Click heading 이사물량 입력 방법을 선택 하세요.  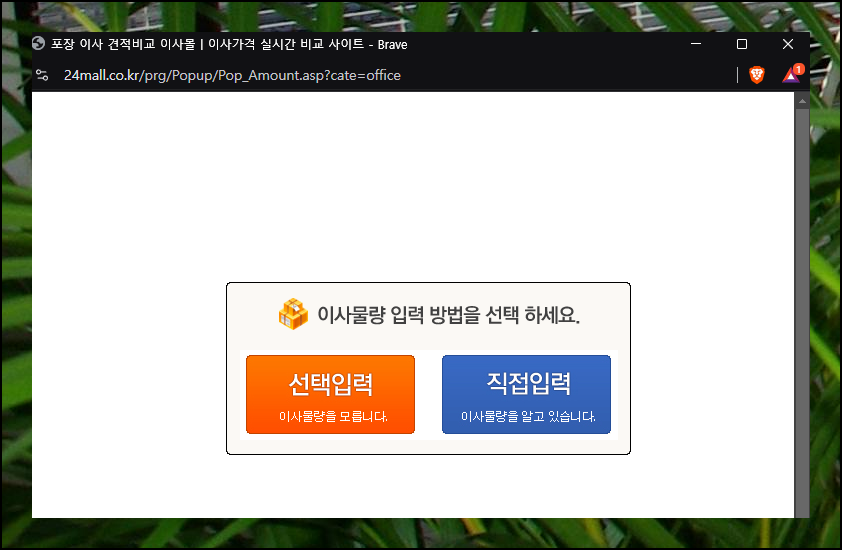448,315
